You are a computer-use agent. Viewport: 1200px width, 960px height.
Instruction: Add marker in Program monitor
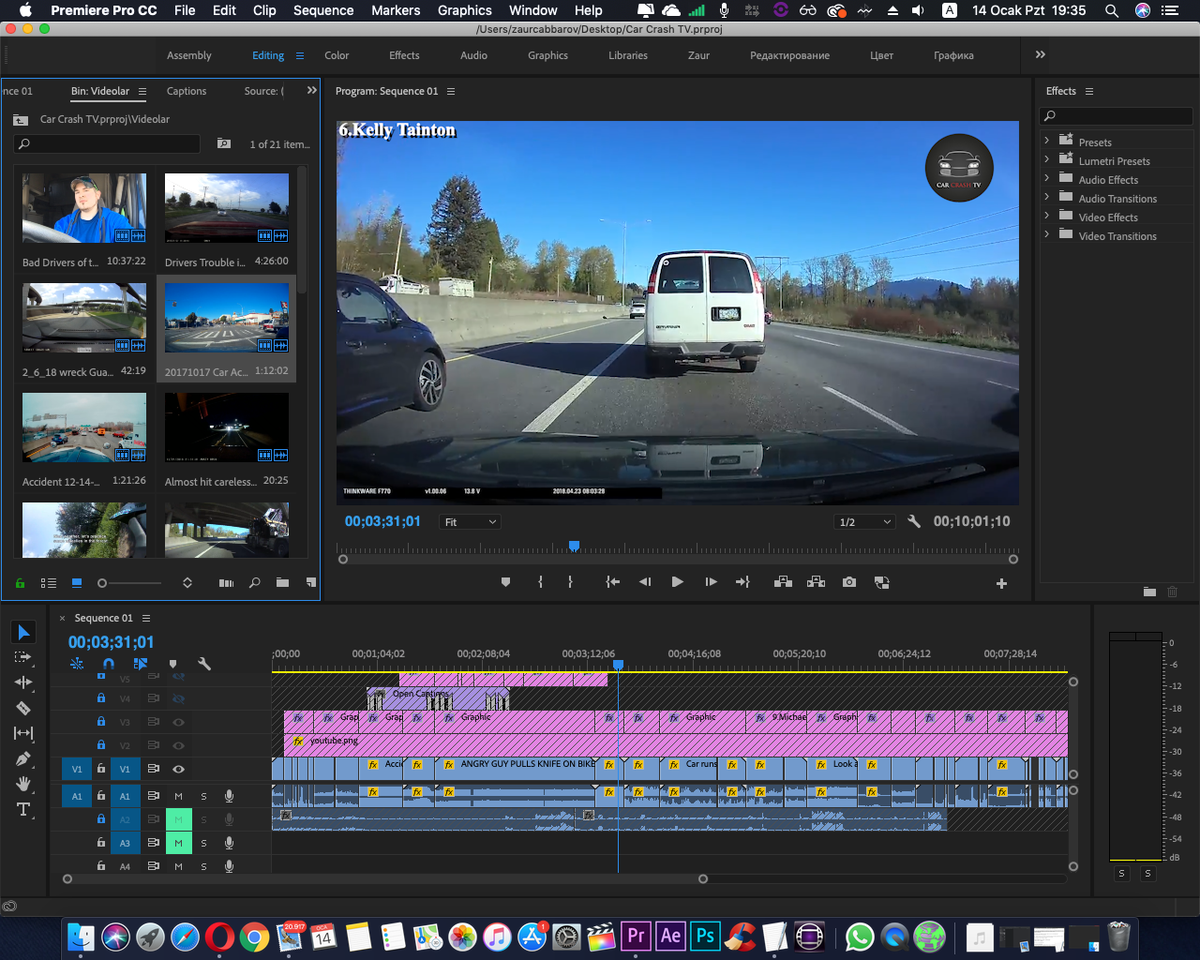[x=506, y=582]
